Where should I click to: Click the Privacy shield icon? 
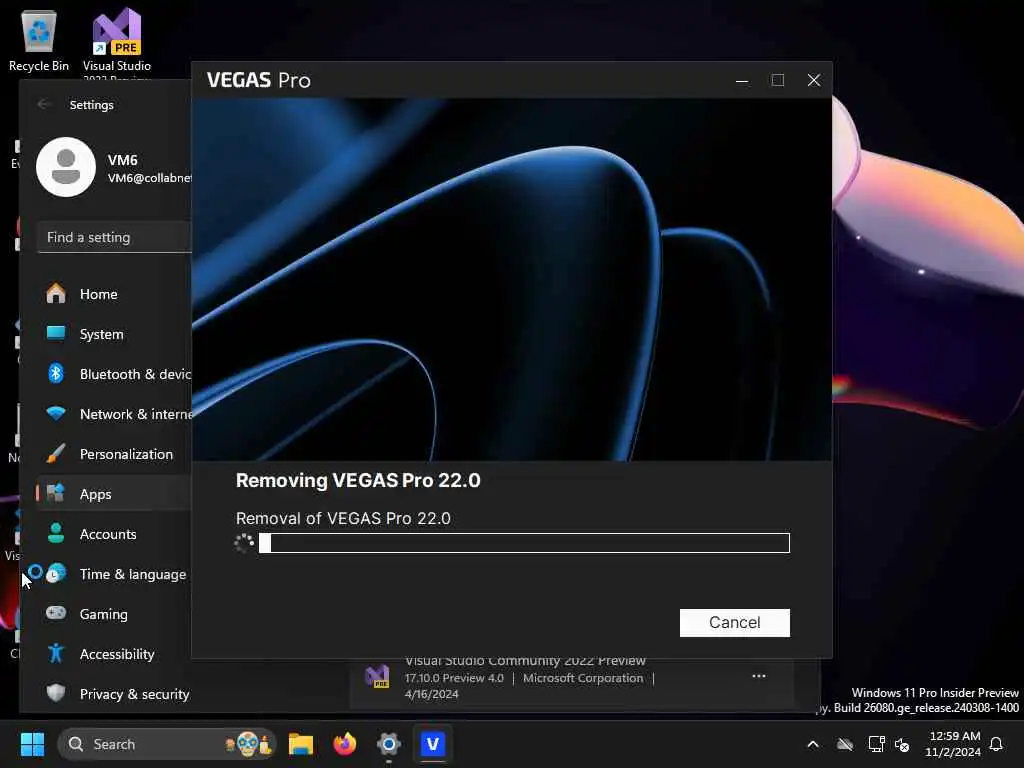pyautogui.click(x=56, y=693)
